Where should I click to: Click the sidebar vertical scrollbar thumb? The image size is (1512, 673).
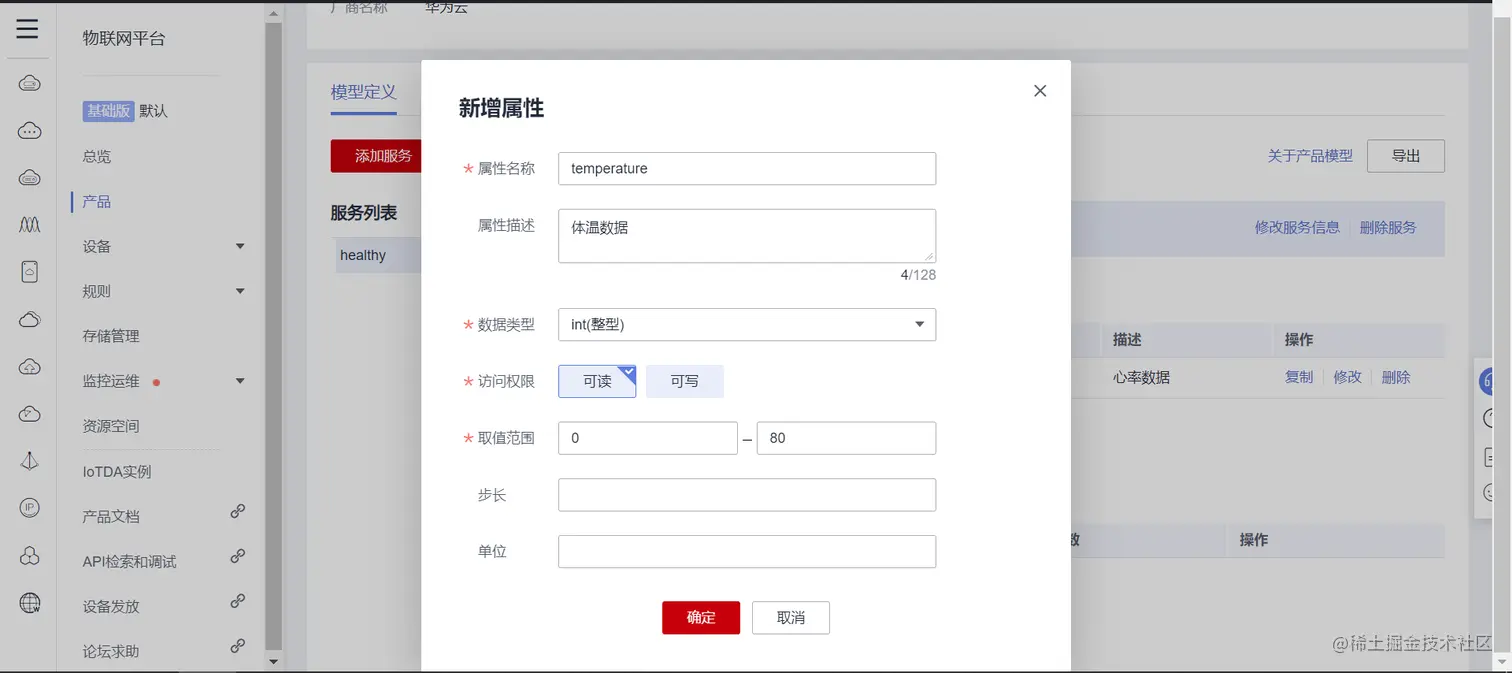(x=273, y=336)
